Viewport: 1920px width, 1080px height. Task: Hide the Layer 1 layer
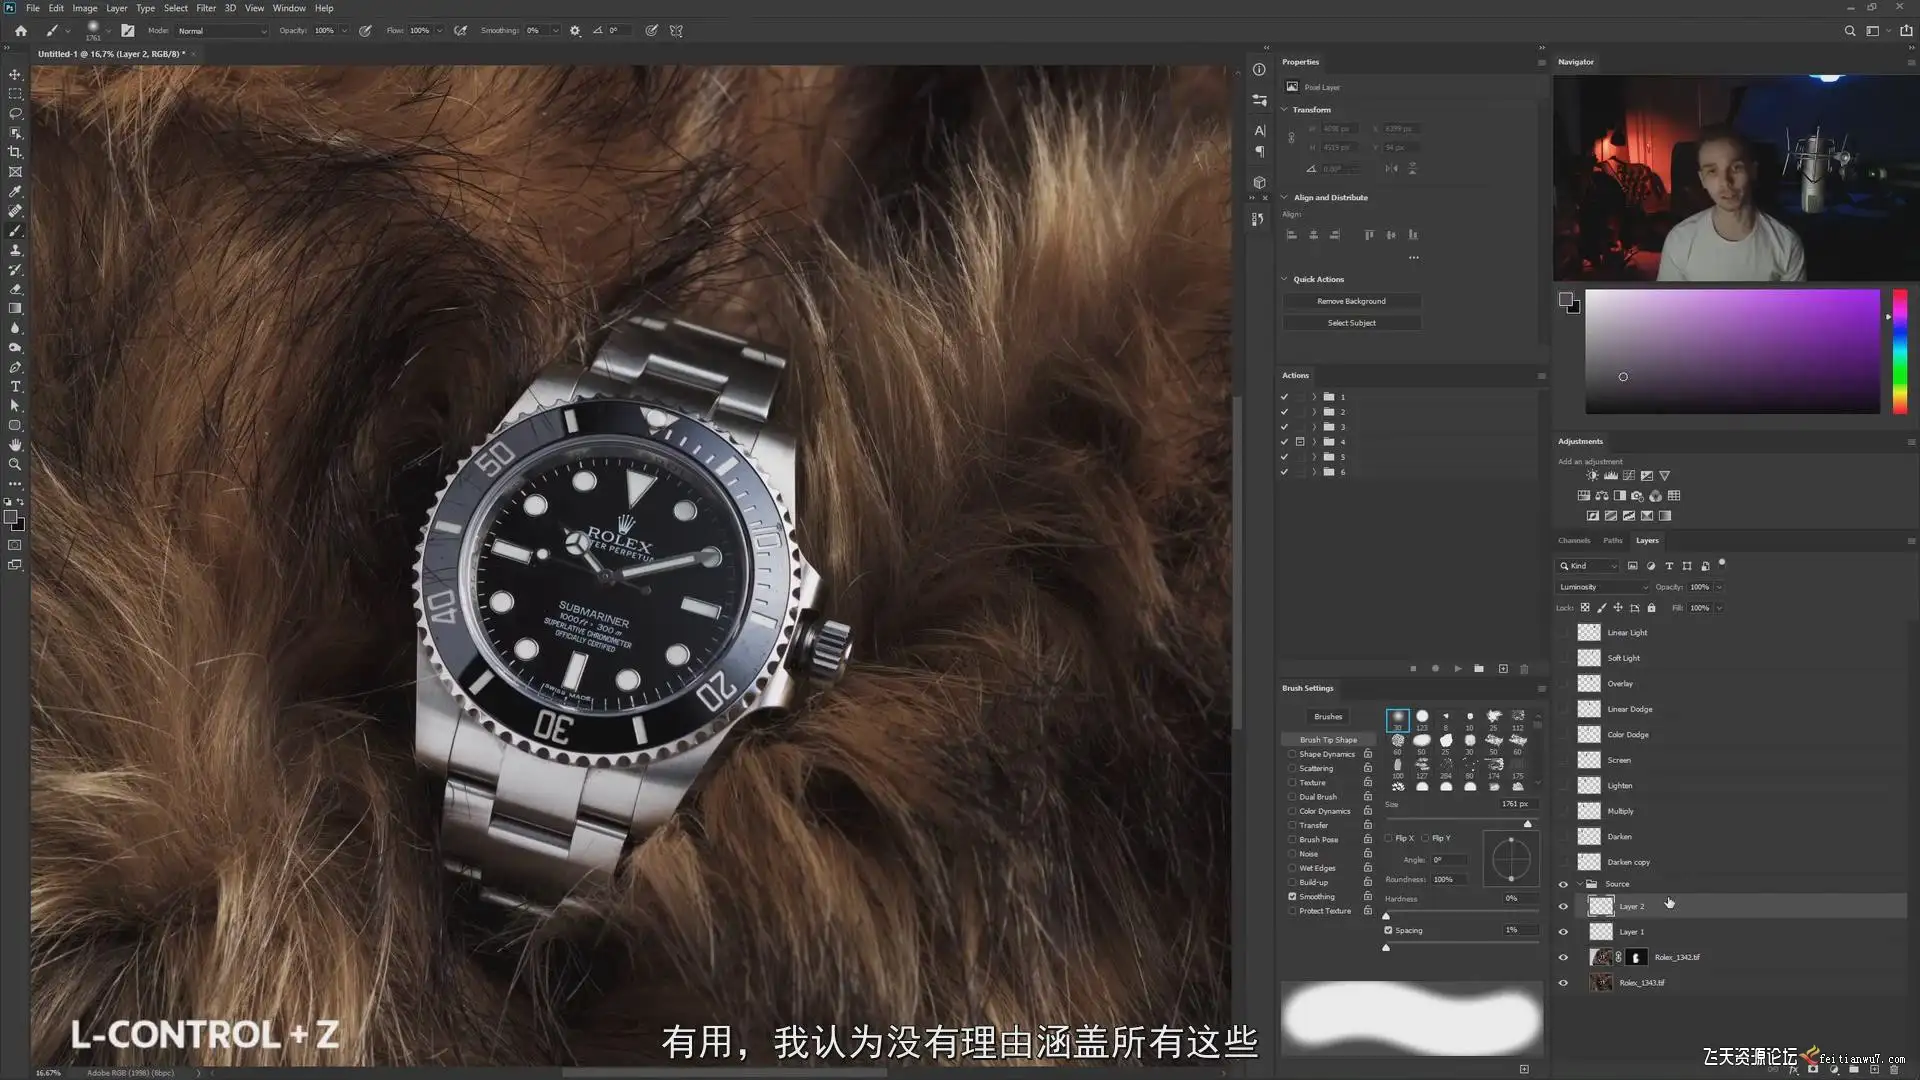[1563, 932]
